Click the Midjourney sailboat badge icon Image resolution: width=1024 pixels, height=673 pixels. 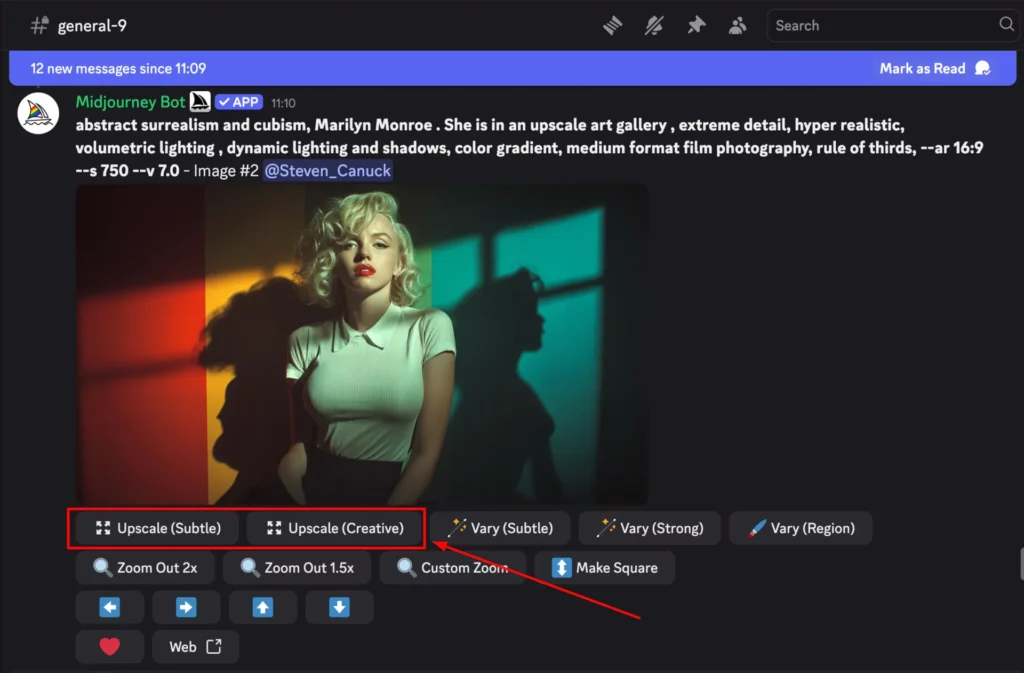[200, 102]
